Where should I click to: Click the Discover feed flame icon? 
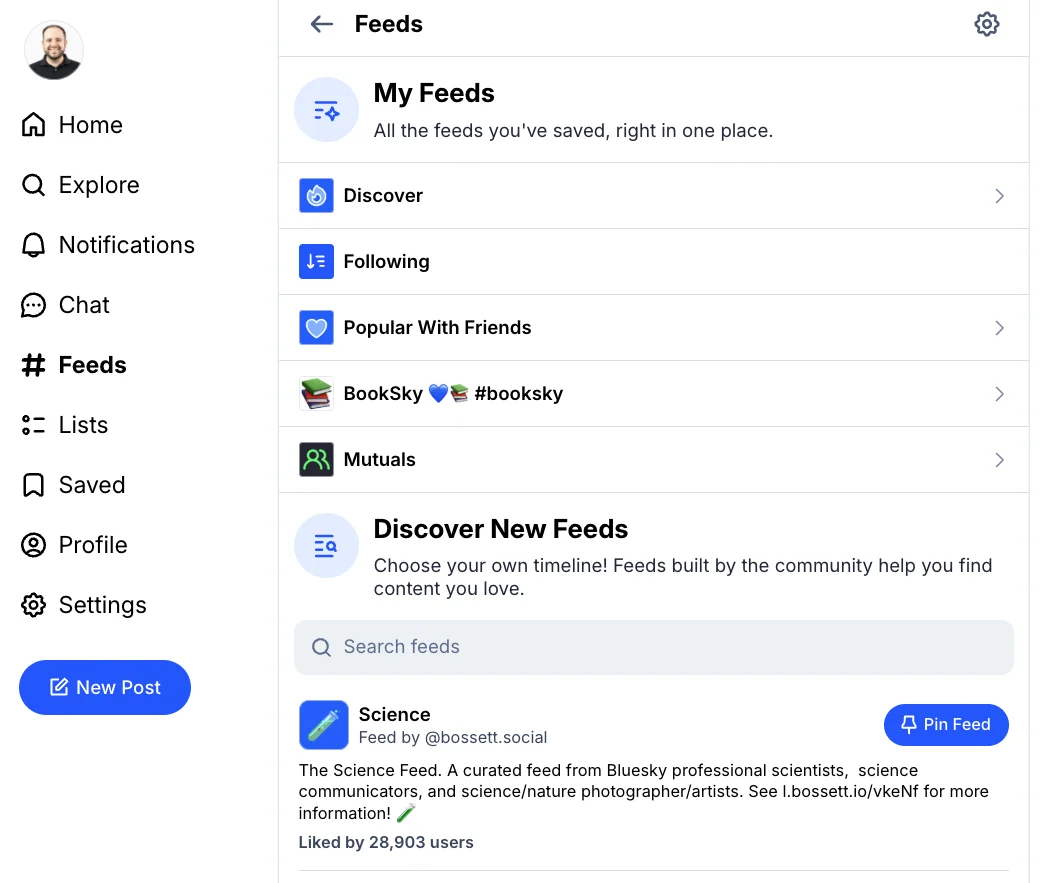(316, 195)
